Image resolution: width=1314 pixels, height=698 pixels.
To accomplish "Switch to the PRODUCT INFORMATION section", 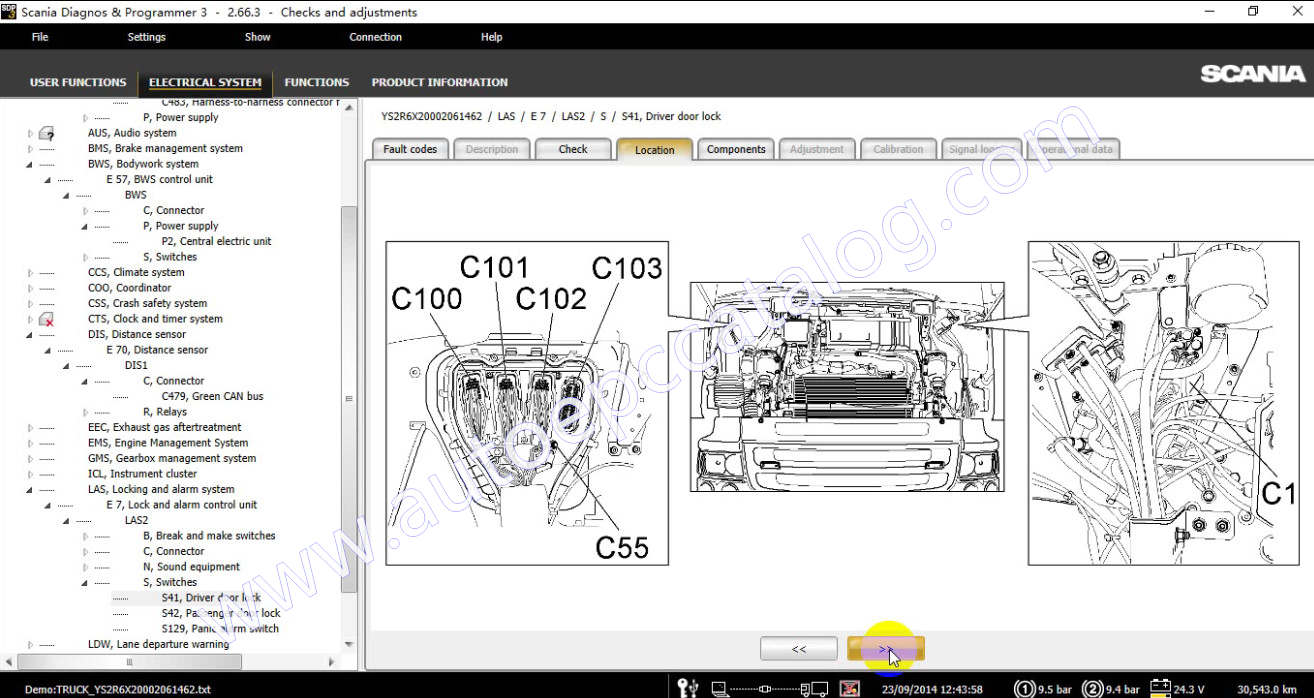I will point(440,82).
